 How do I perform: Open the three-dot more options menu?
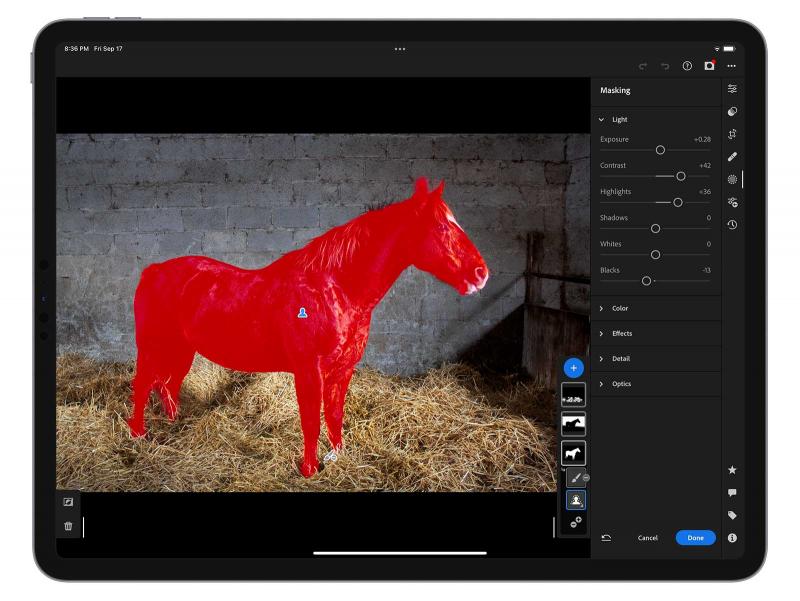point(731,66)
